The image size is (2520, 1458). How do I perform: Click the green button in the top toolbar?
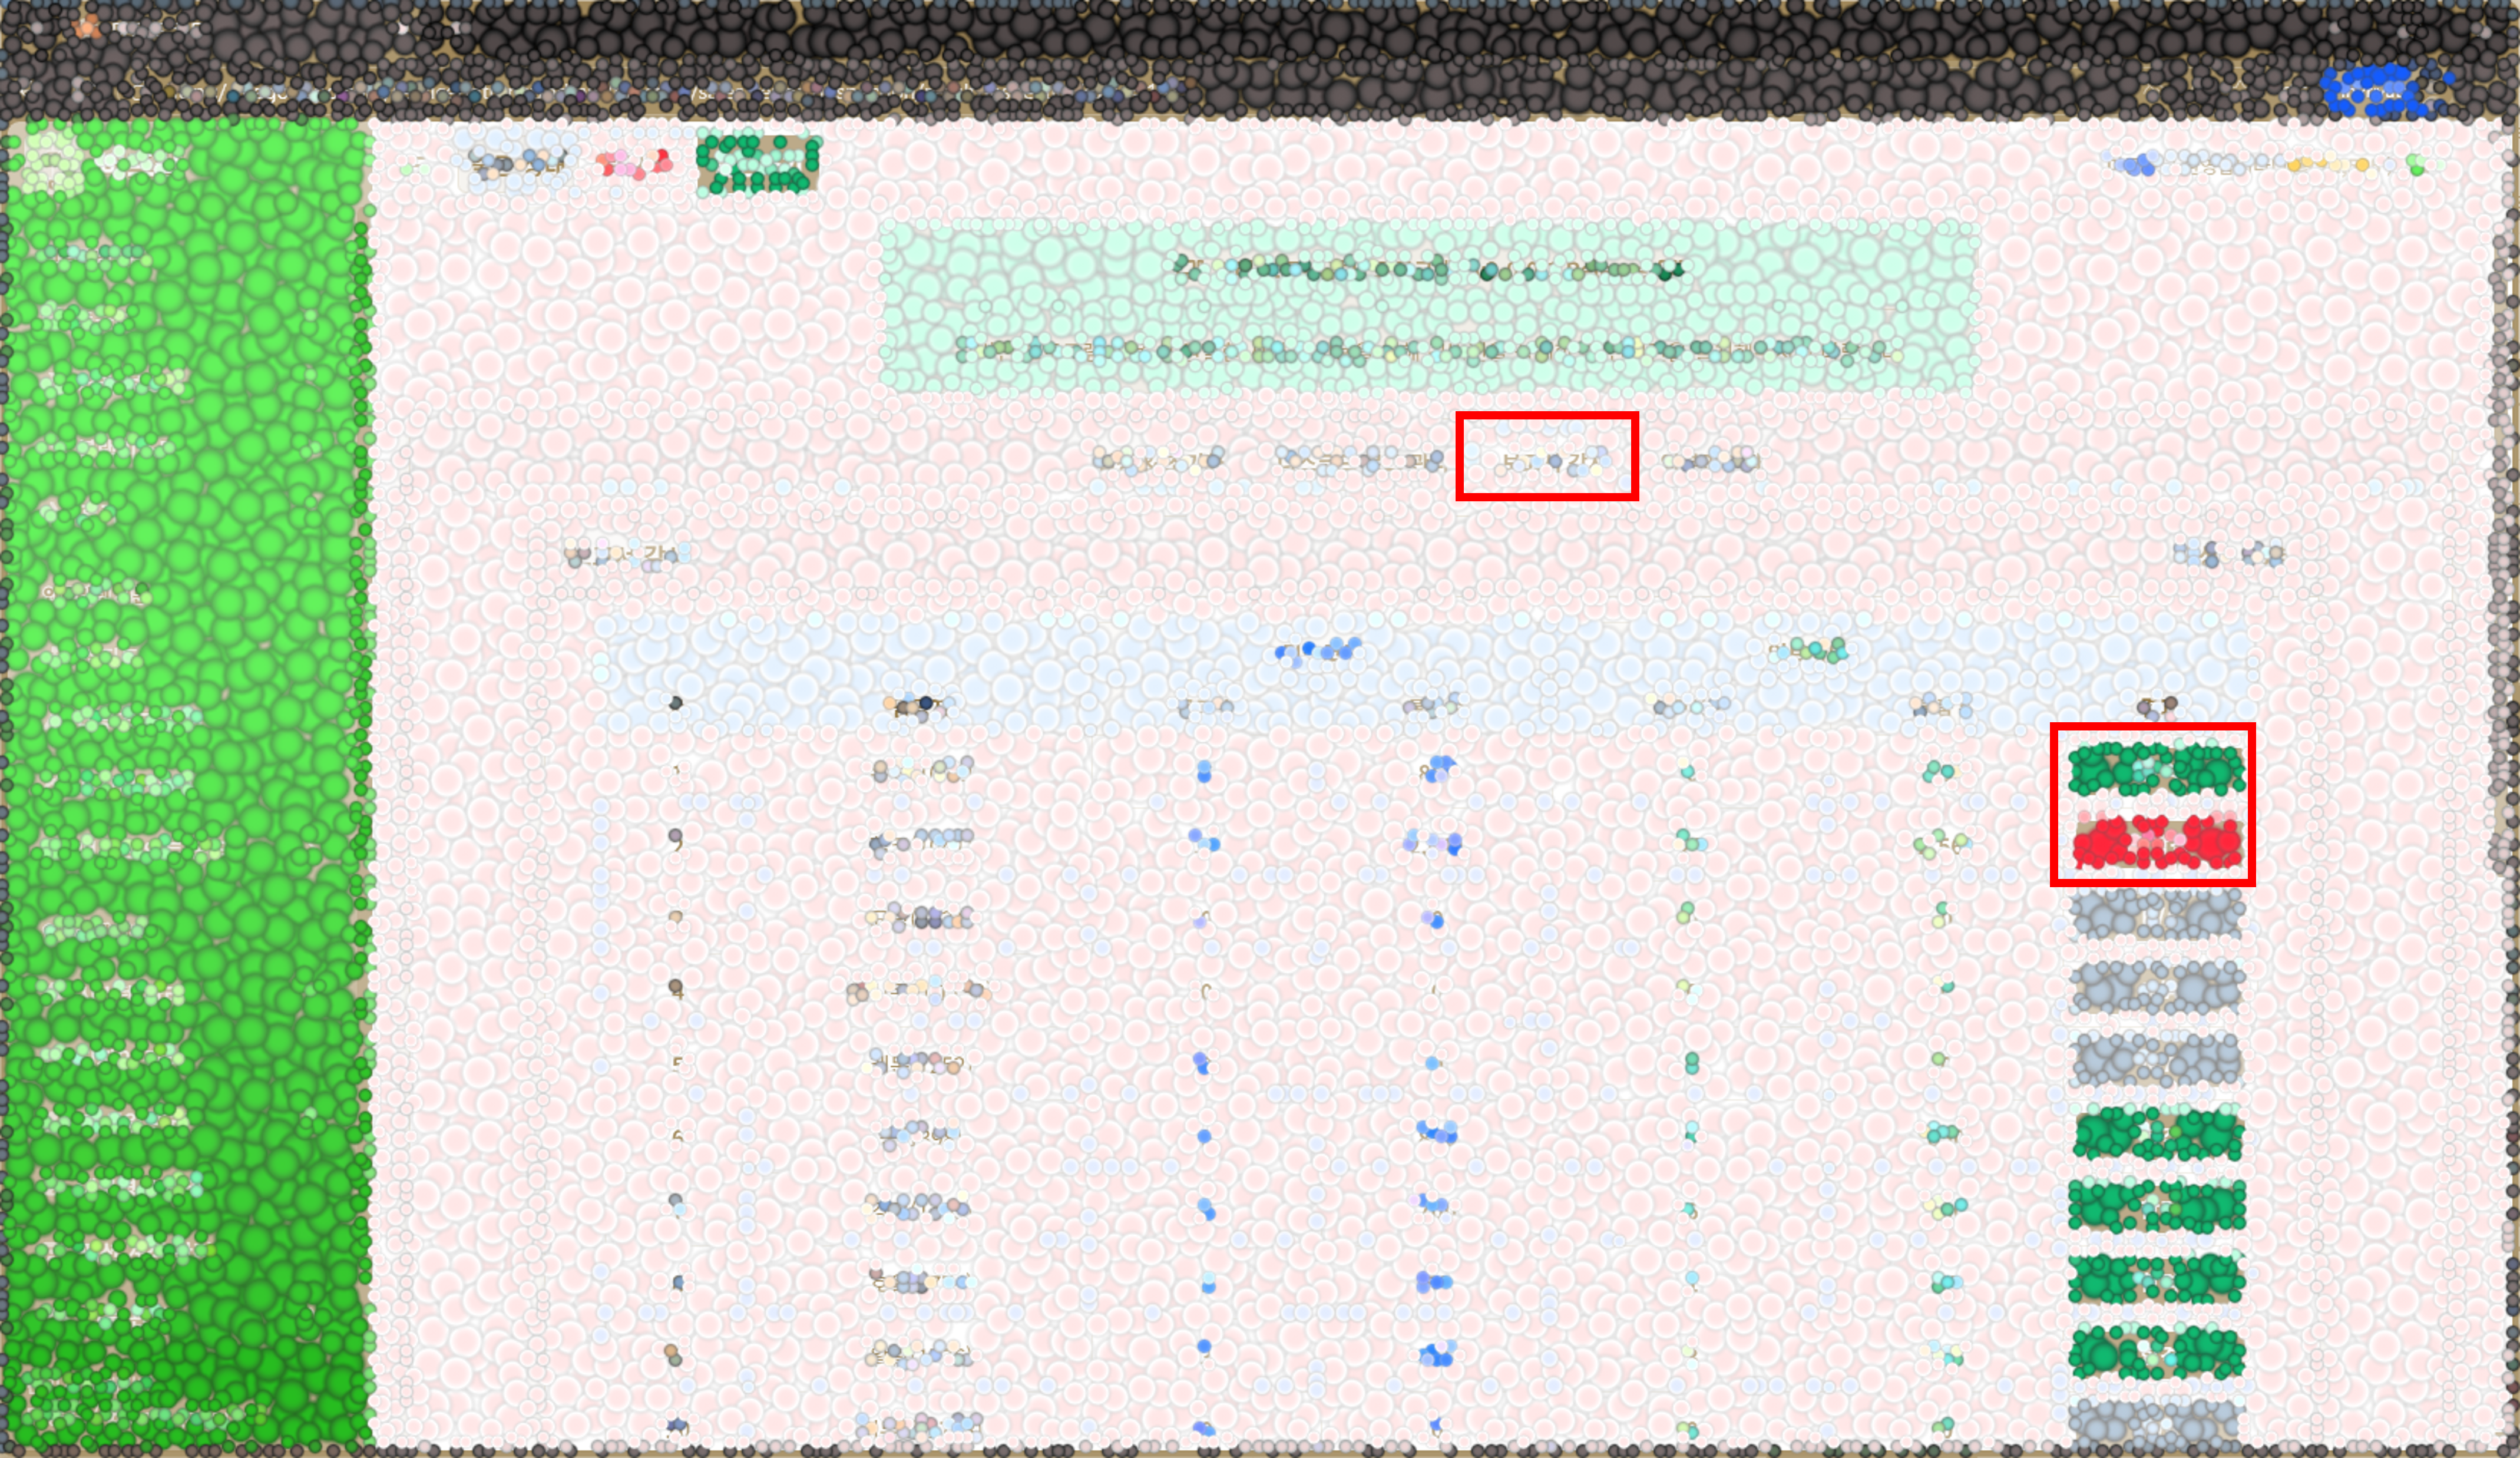(757, 164)
